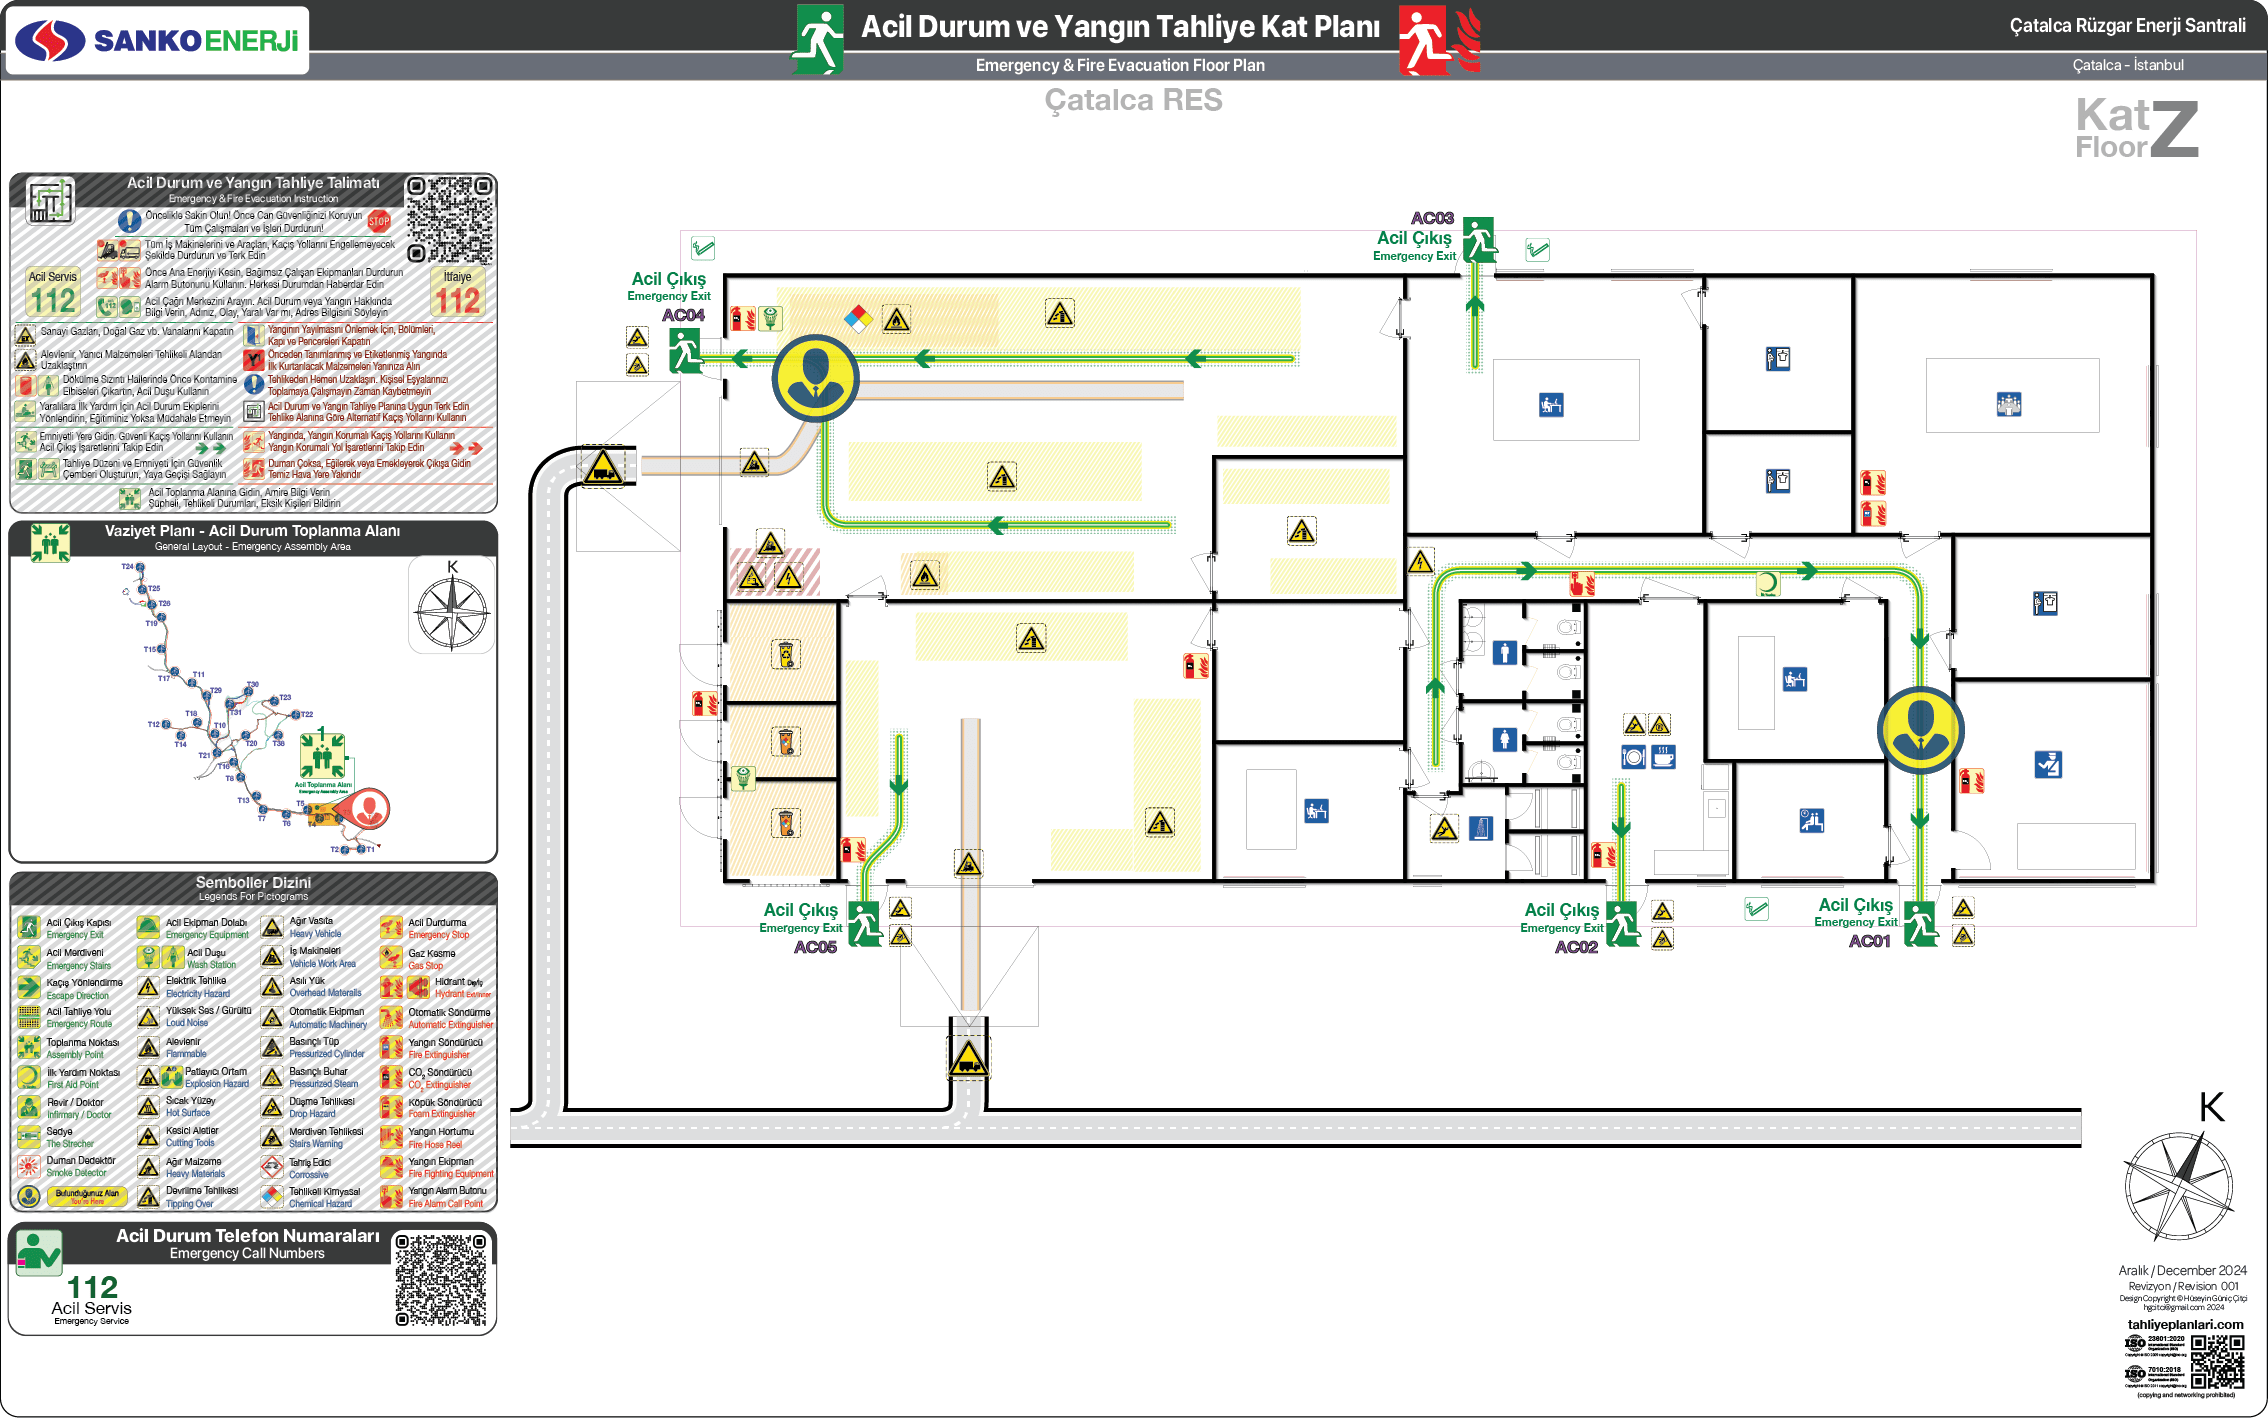Image resolution: width=2268 pixels, height=1418 pixels.
Task: Click the tahliyeplanlari.com website text
Action: pos(2185,1324)
